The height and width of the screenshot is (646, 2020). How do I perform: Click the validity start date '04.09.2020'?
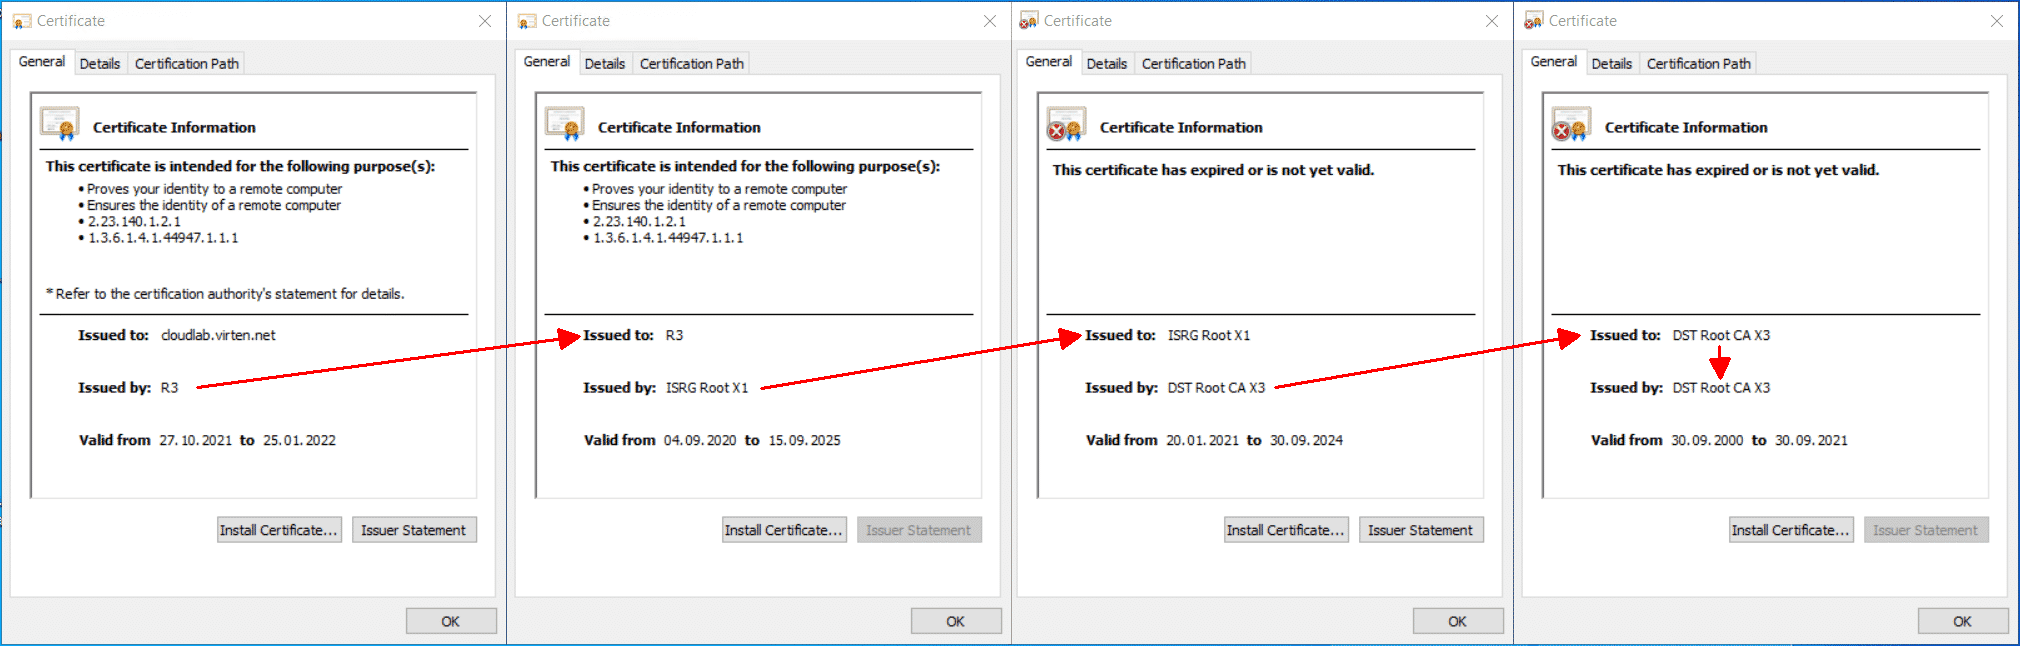pos(700,440)
